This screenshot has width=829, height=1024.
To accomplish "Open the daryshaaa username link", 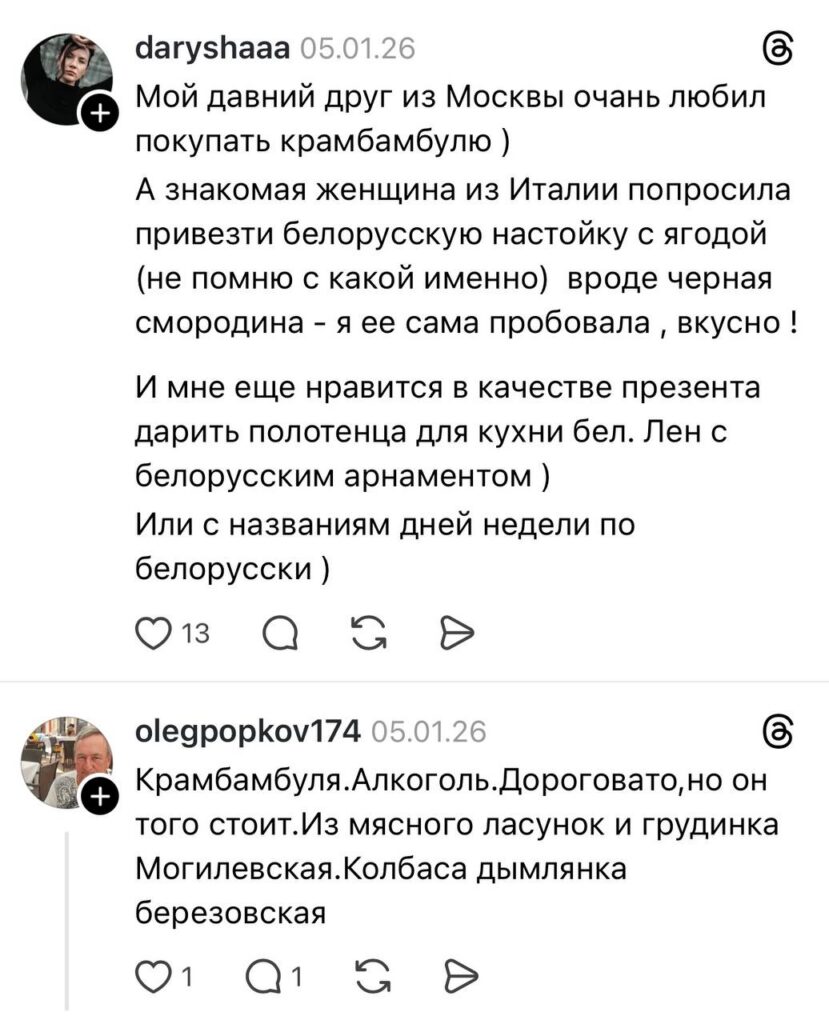I will (x=211, y=49).
